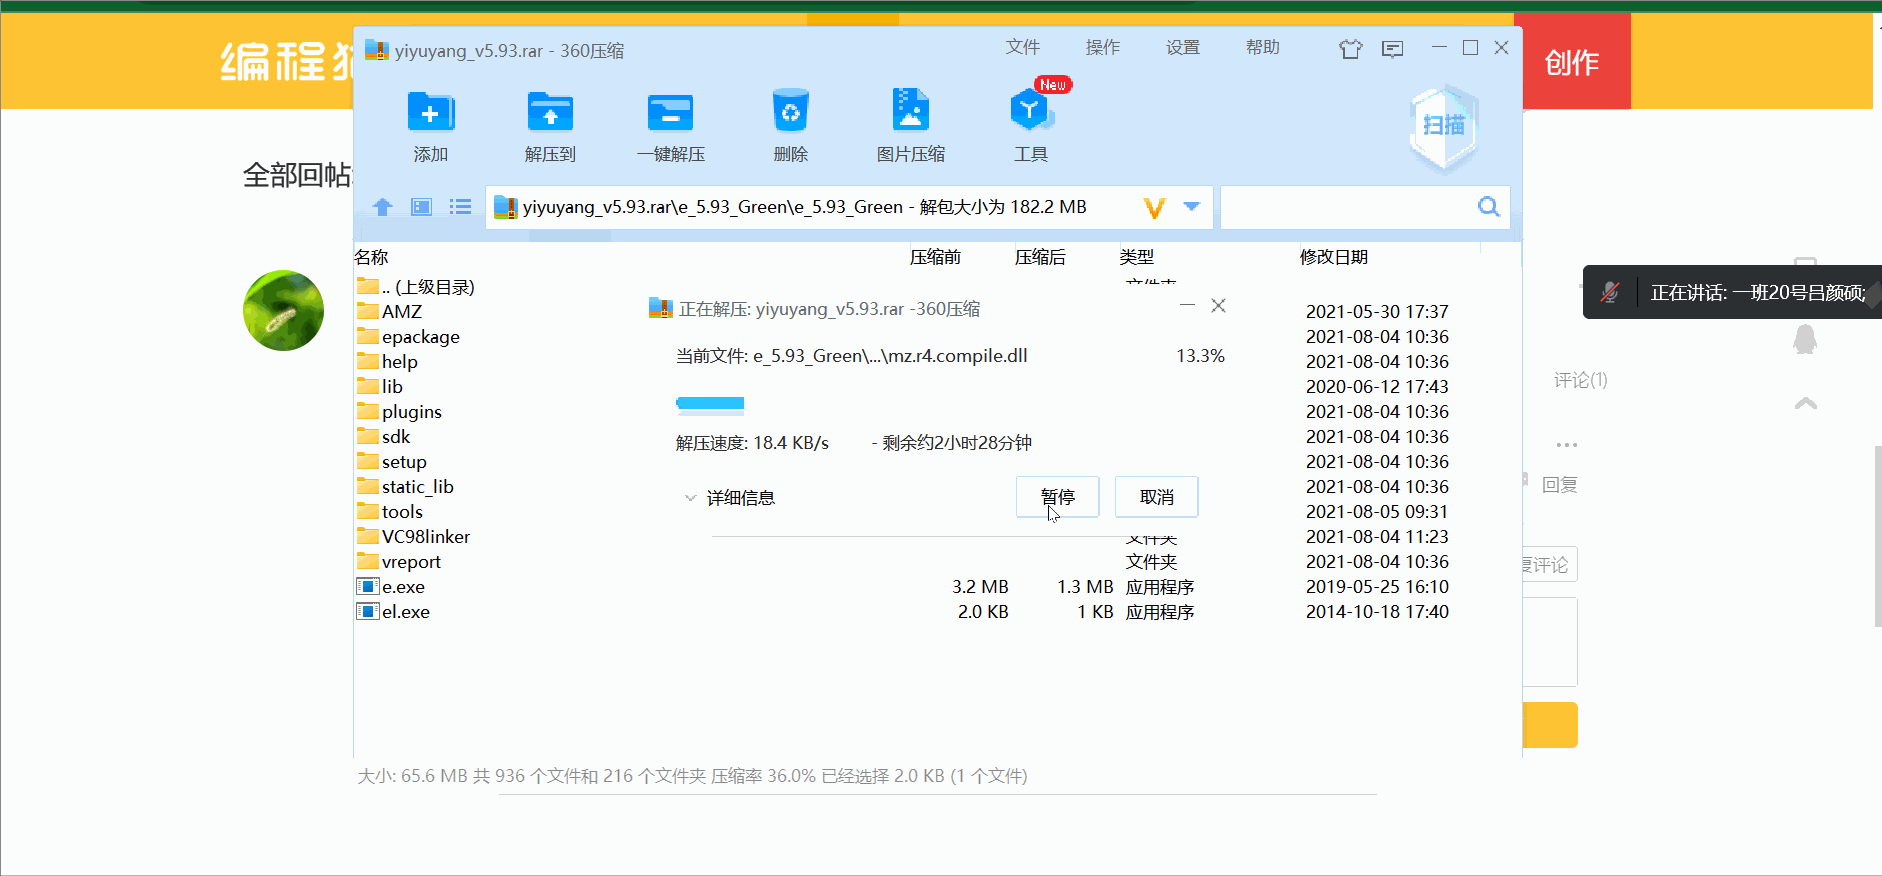Screen dimensions: 1882x876
Task: Select the e.exe file icon
Action: (368, 586)
